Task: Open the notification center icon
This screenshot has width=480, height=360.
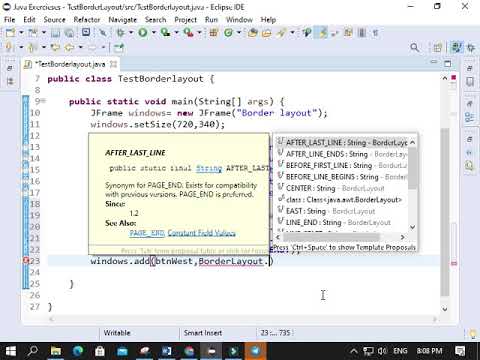Action: 460,351
